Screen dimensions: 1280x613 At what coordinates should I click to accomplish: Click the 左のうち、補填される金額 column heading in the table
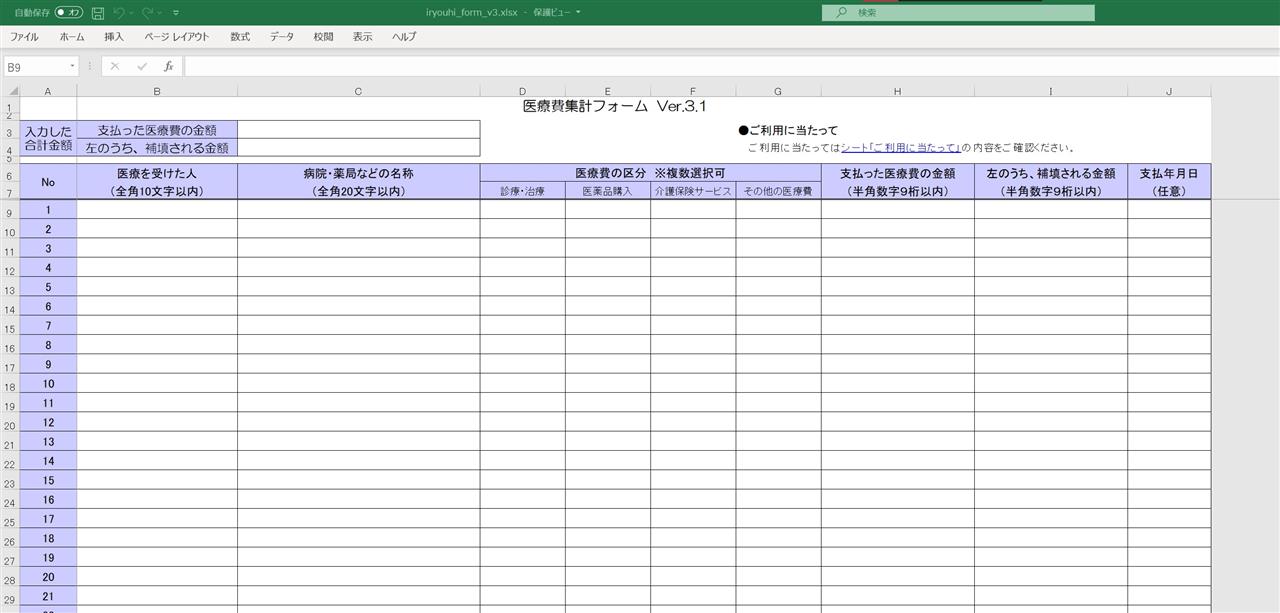(1051, 182)
